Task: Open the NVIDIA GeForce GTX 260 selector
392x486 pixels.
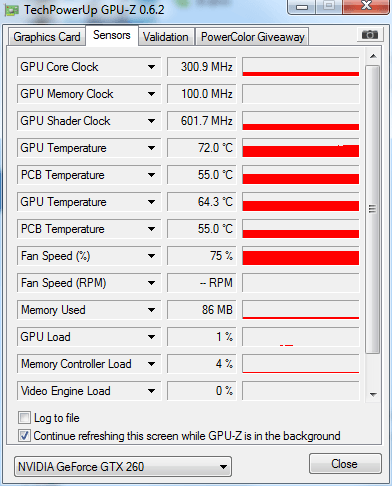Action: (x=123, y=467)
